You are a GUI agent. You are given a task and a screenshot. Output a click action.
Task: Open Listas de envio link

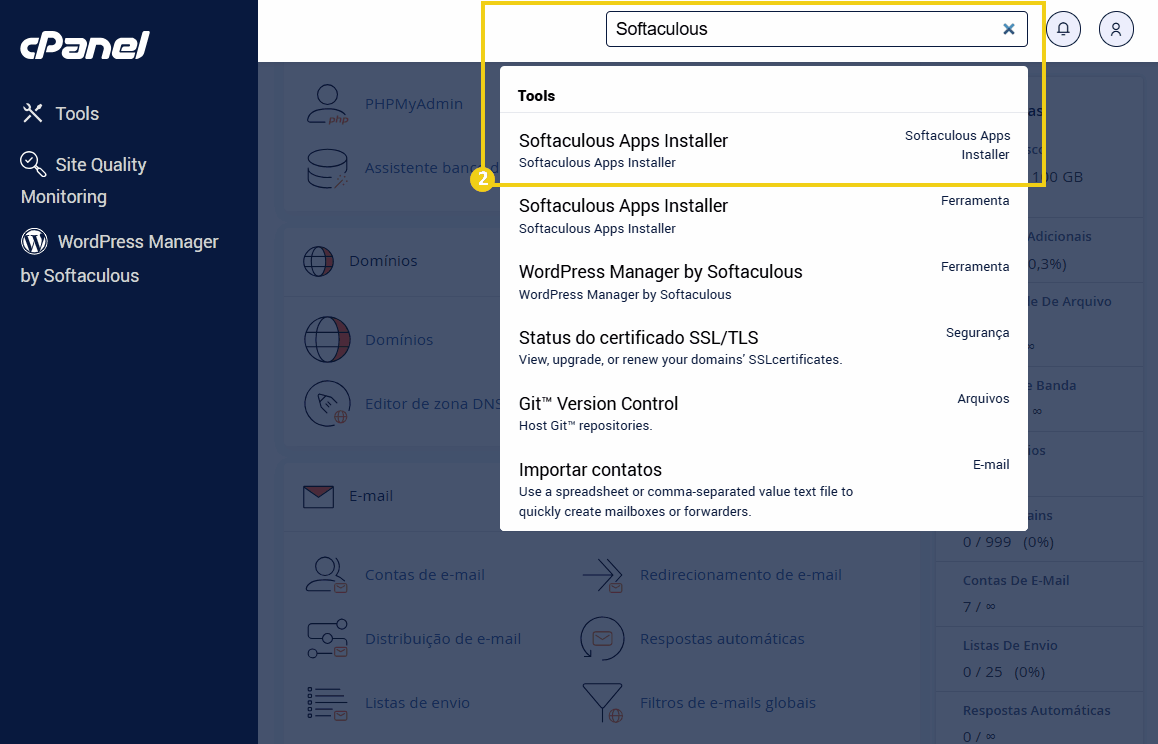417,703
